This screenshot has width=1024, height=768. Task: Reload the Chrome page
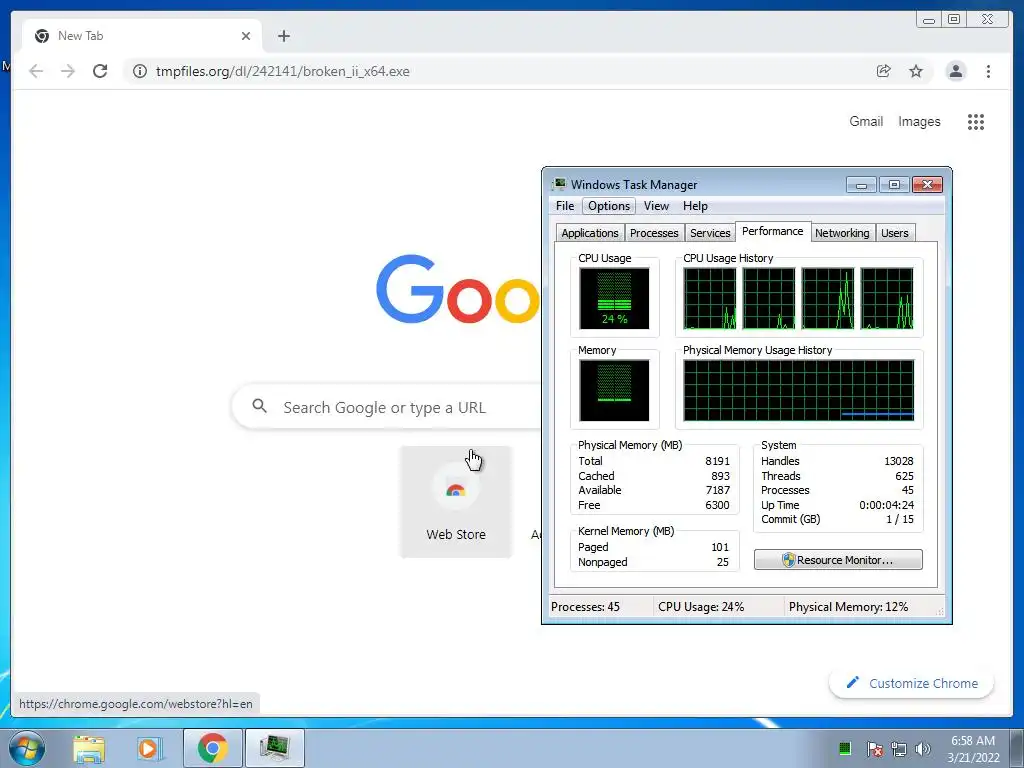[x=100, y=71]
